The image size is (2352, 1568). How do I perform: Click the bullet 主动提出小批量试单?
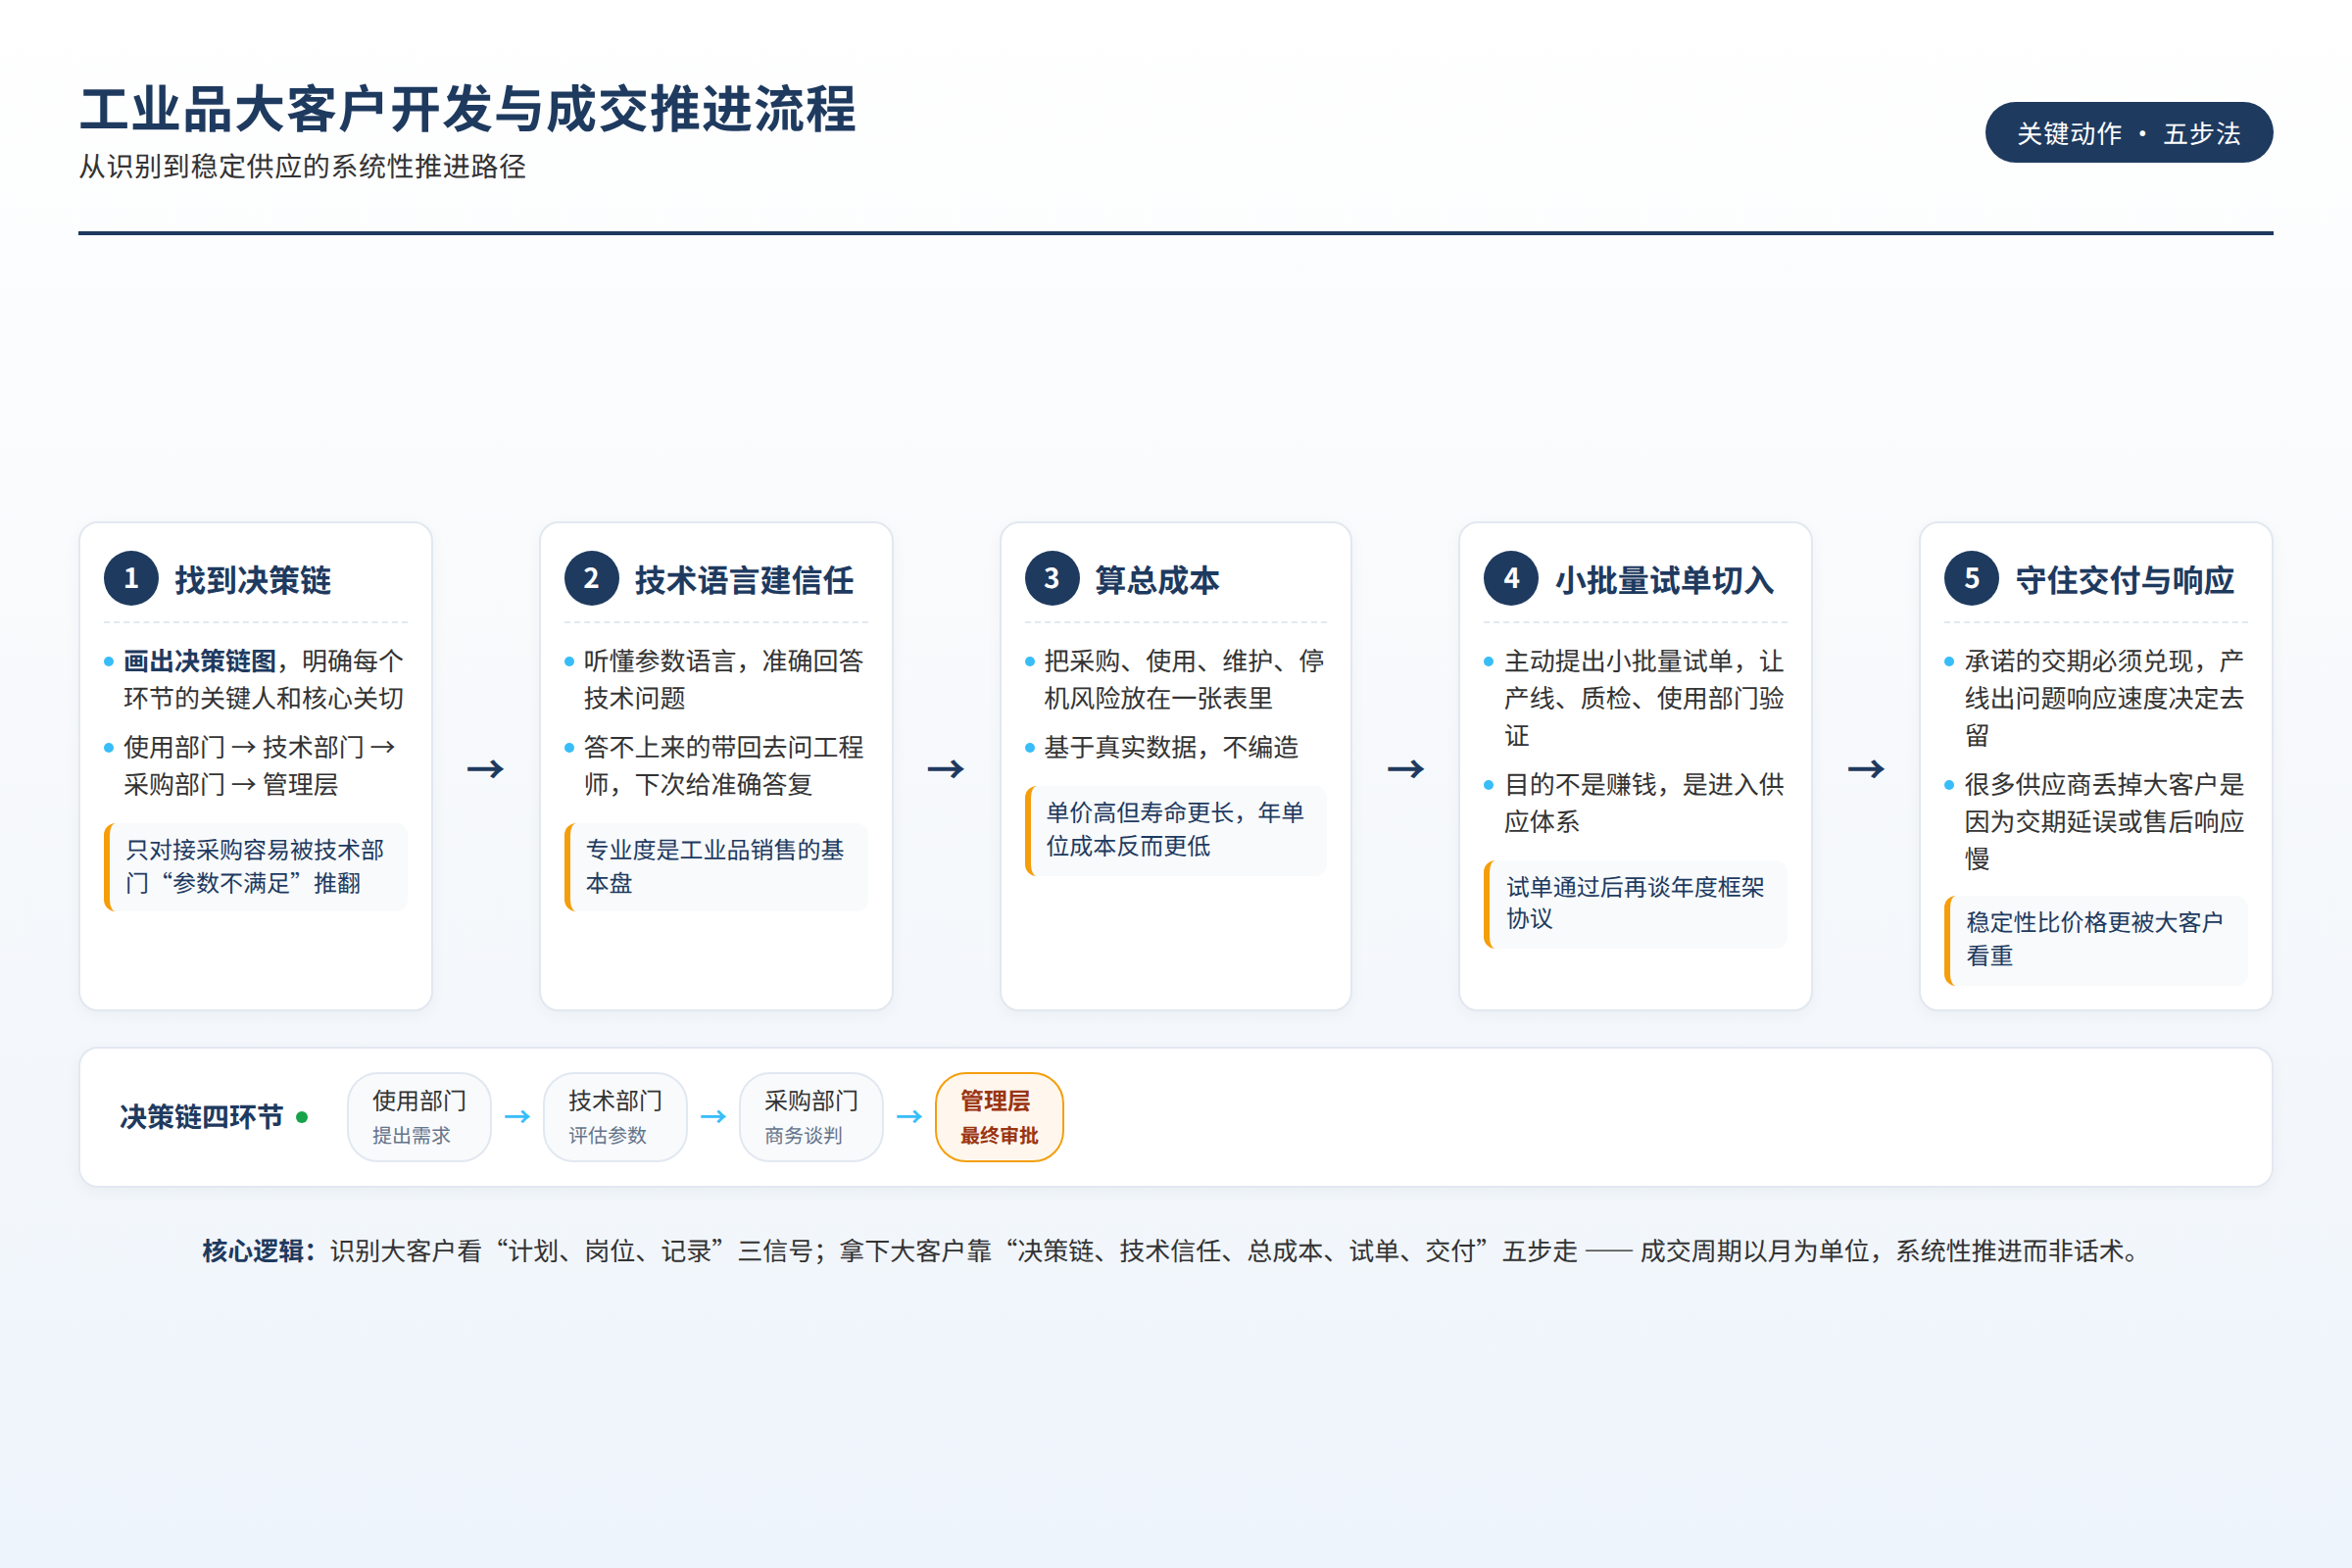(x=1635, y=698)
